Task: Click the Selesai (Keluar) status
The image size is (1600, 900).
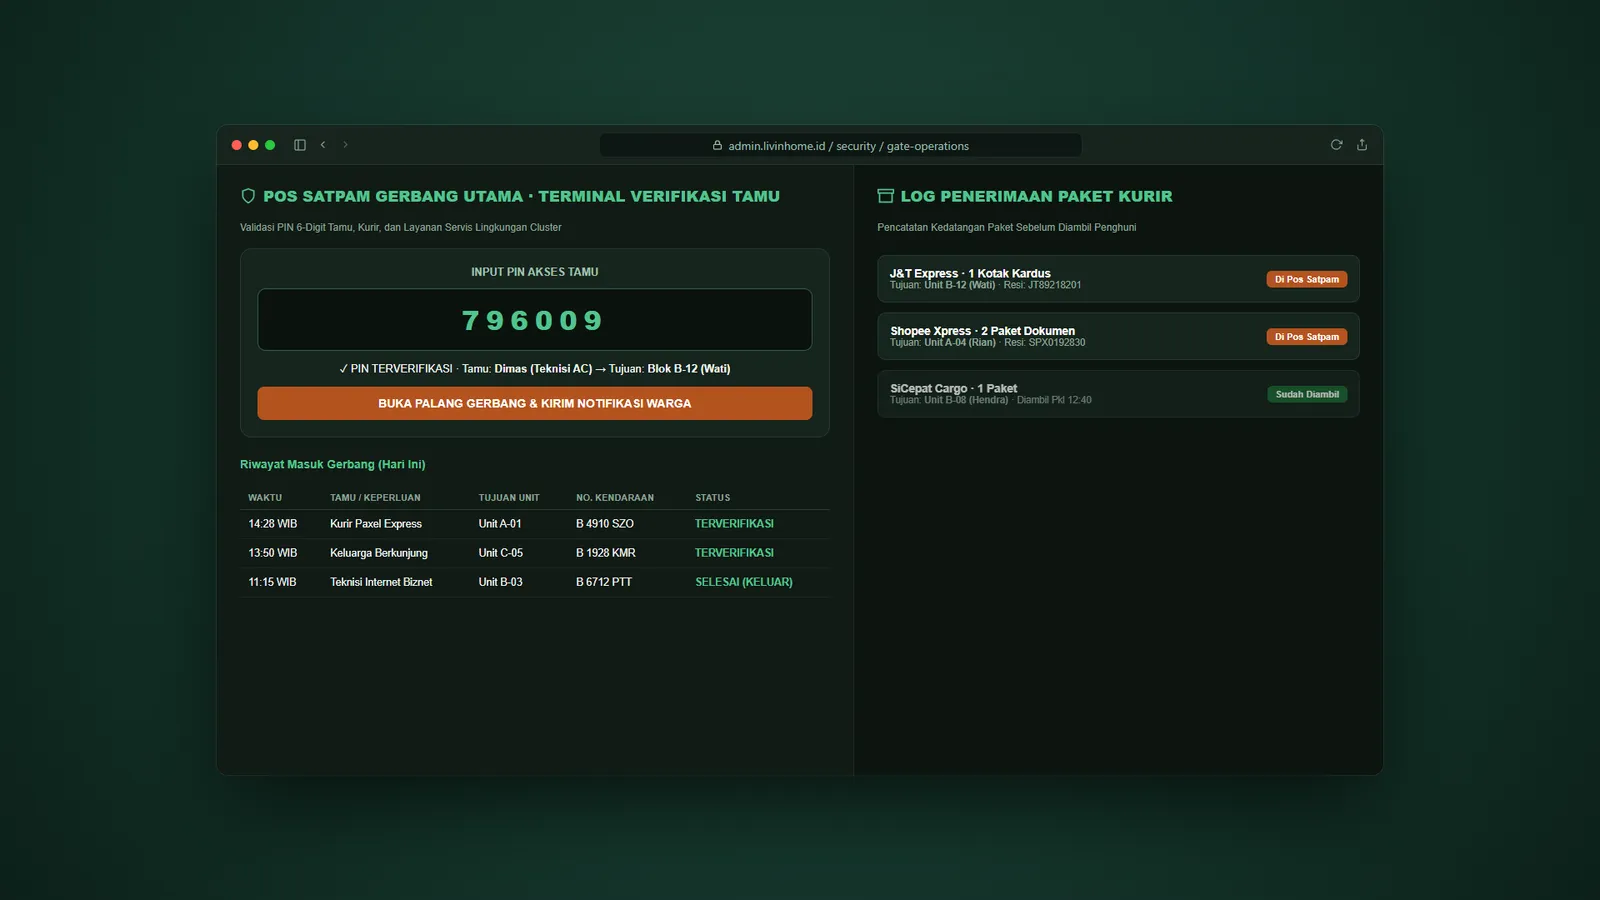Action: [x=744, y=582]
